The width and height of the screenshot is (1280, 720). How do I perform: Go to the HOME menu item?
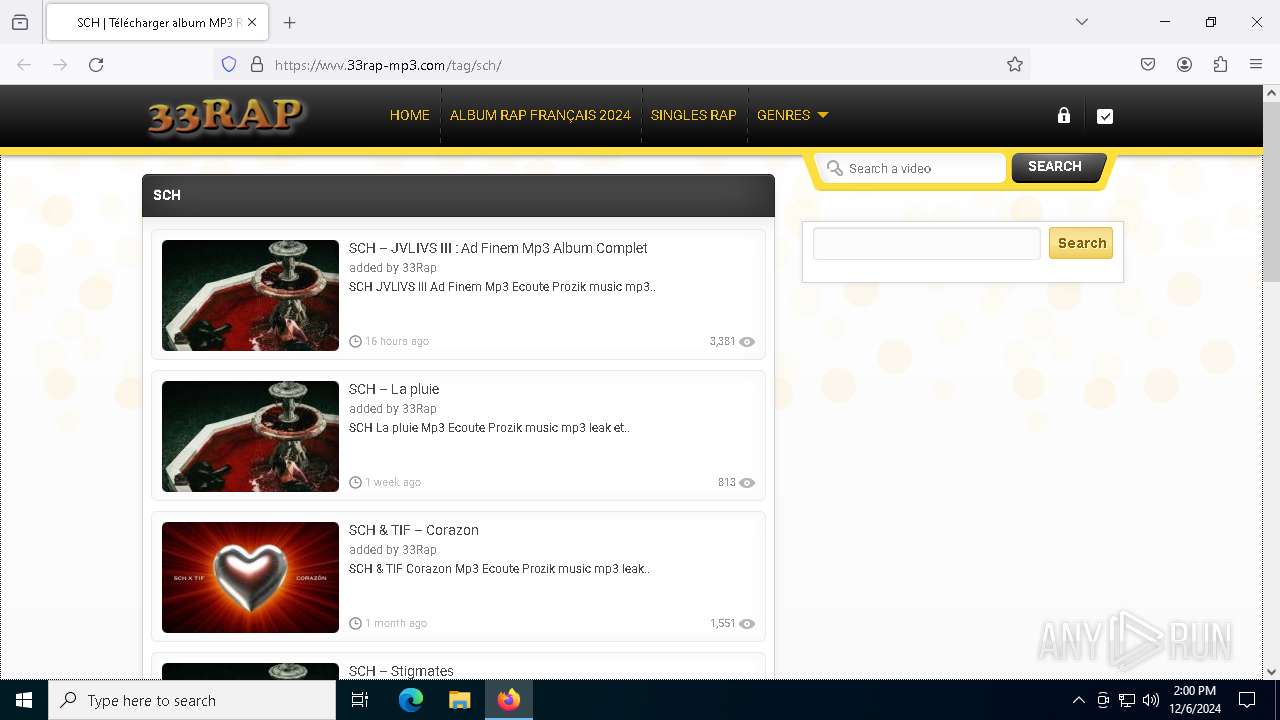(x=409, y=115)
